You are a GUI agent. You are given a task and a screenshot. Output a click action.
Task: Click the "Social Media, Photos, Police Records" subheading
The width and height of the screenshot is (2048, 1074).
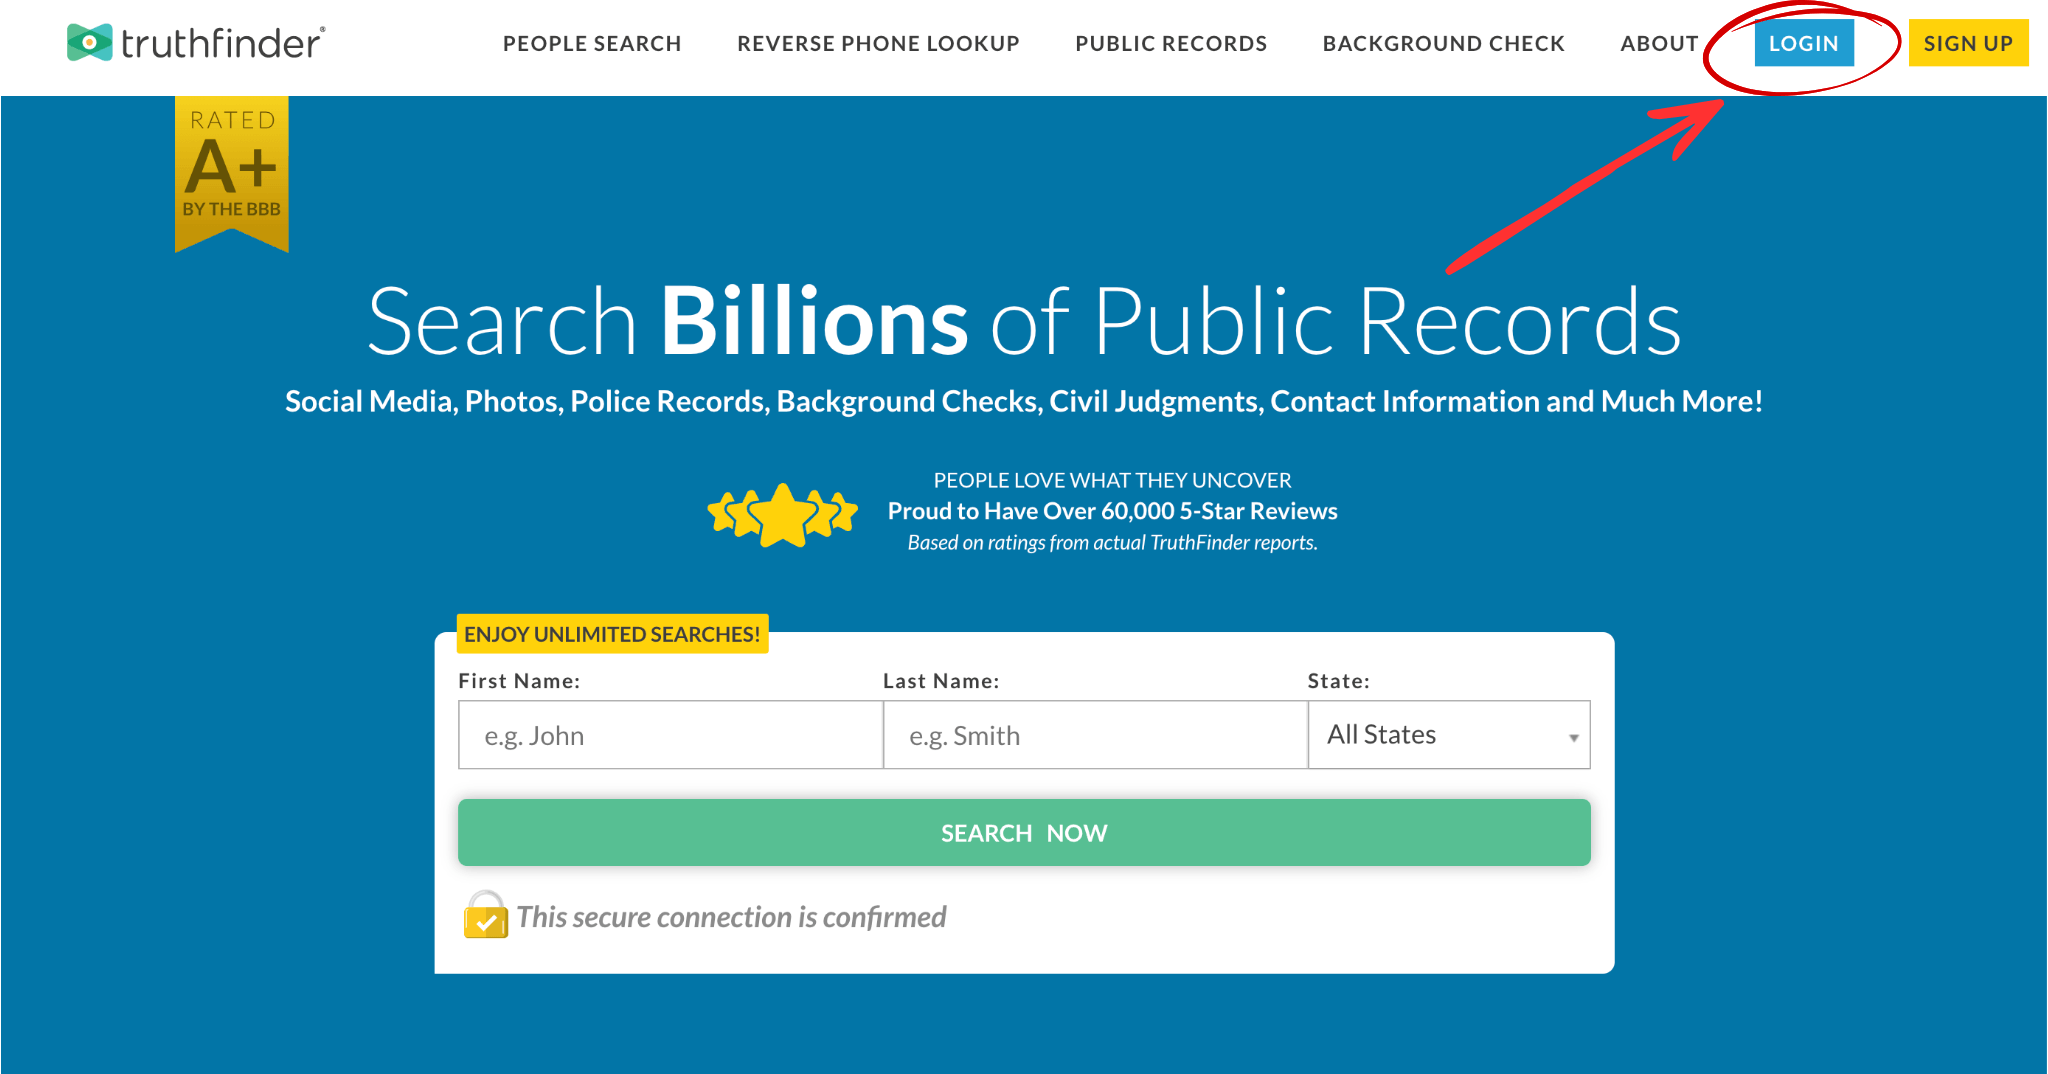1024,401
